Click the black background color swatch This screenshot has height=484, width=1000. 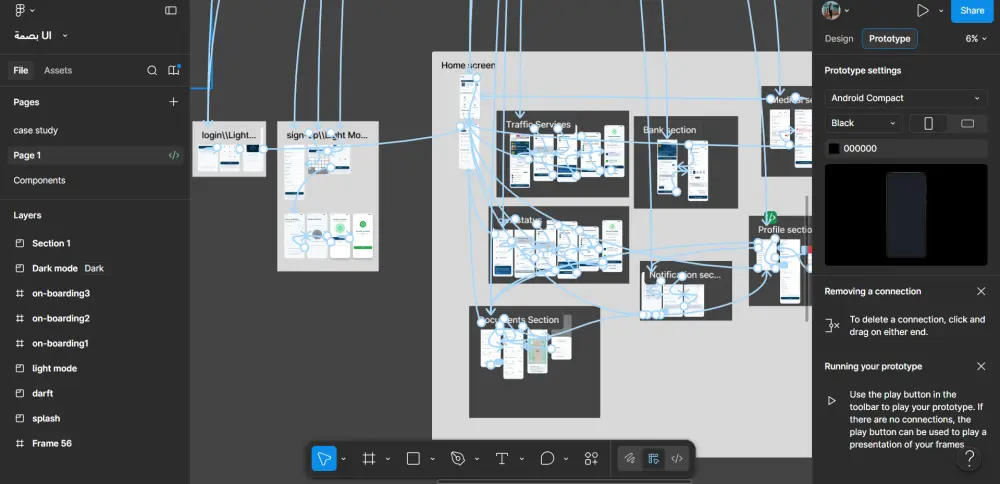point(834,149)
